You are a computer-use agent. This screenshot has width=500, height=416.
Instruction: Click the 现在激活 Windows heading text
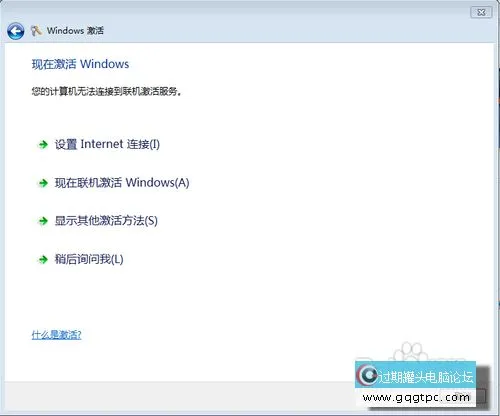[80, 64]
